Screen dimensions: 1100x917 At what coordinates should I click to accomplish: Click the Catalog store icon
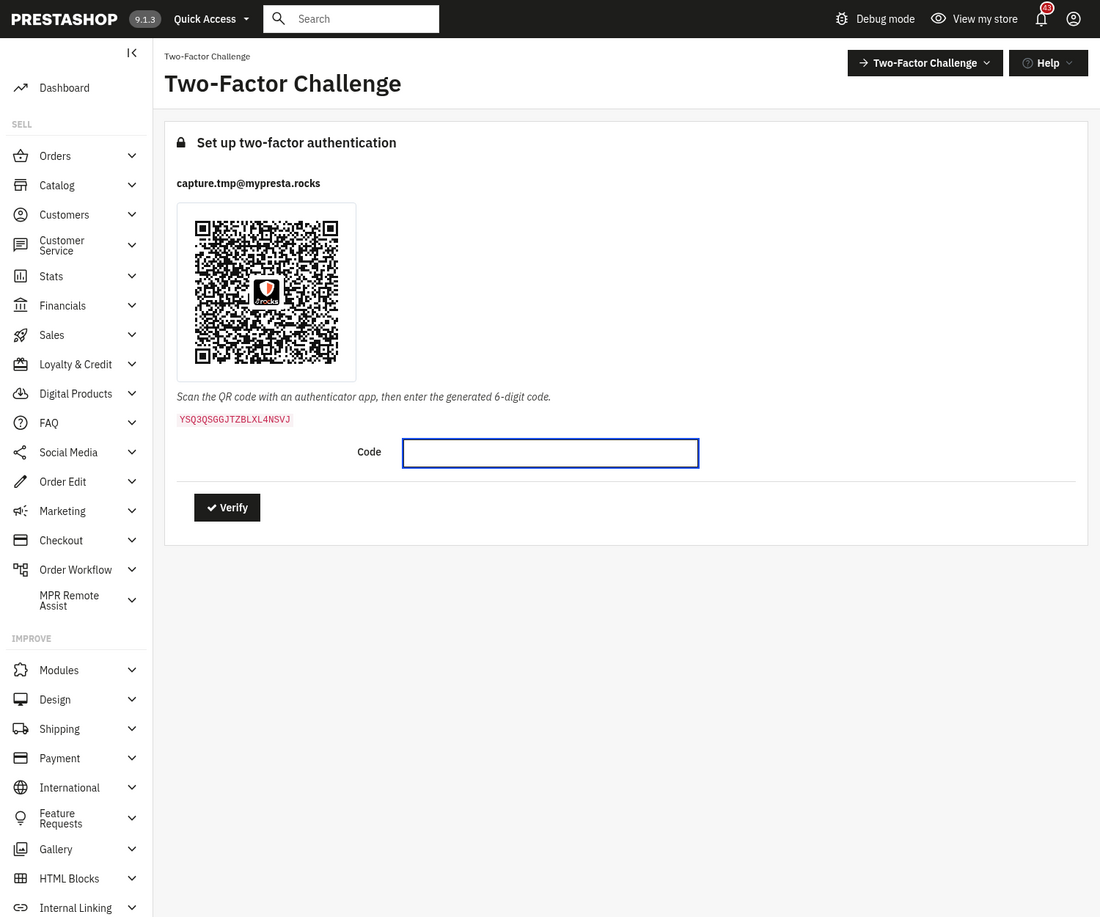pos(20,185)
